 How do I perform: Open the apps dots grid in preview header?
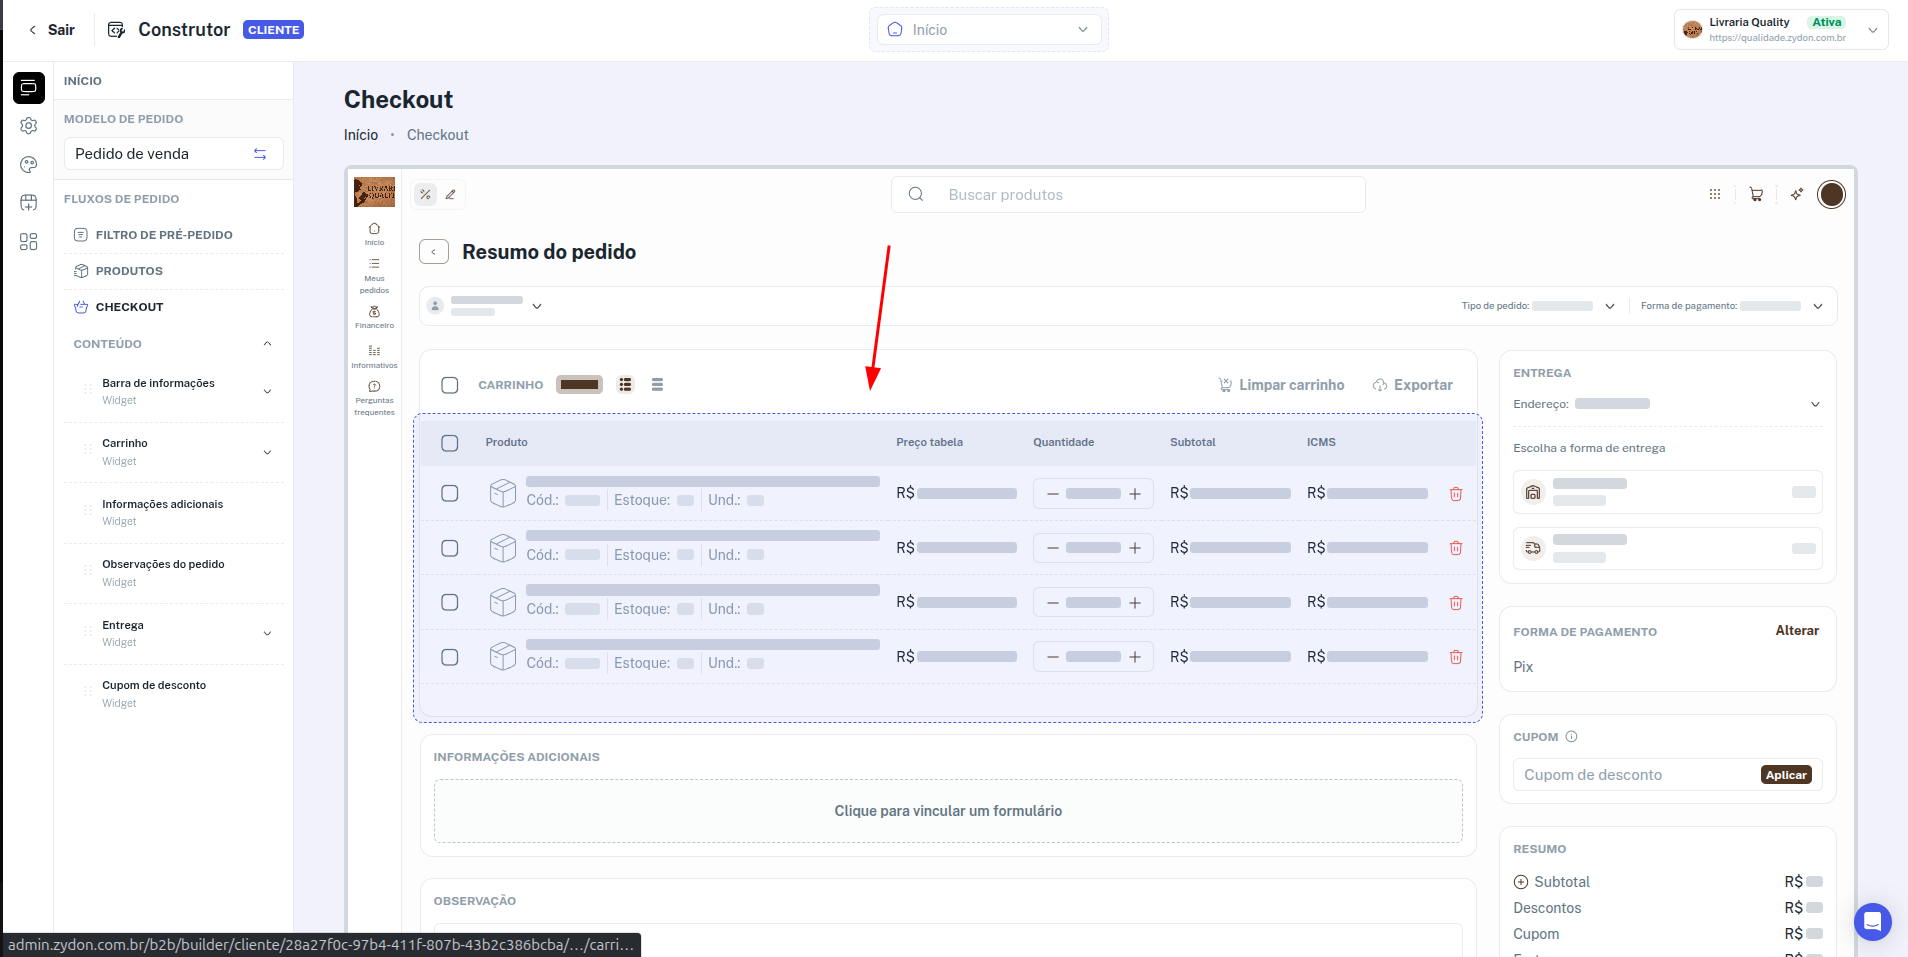pos(1715,195)
